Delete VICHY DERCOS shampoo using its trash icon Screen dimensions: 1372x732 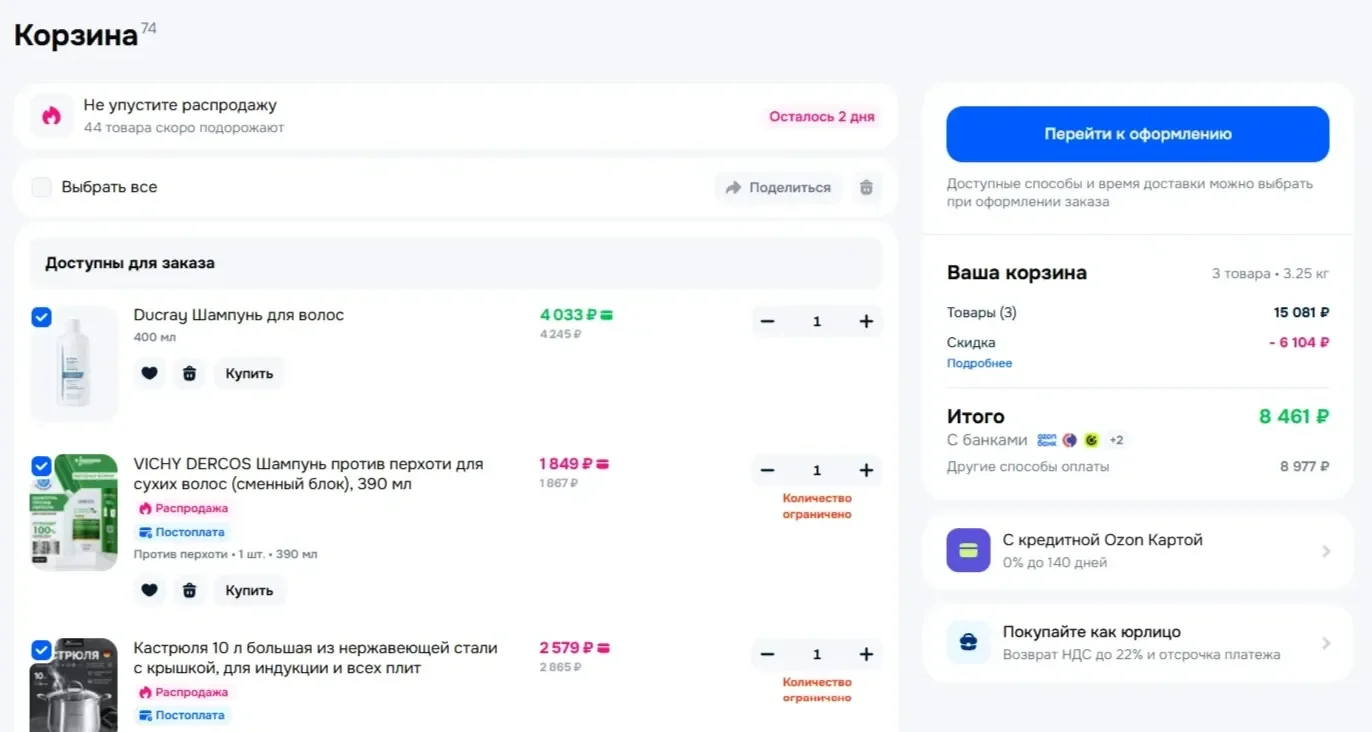(189, 590)
